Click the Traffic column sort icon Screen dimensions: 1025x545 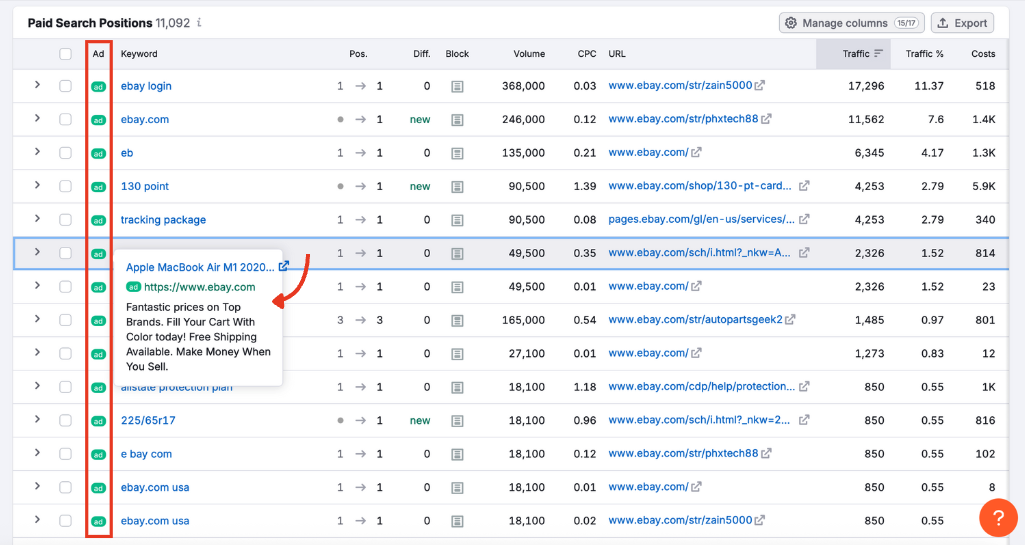(878, 54)
